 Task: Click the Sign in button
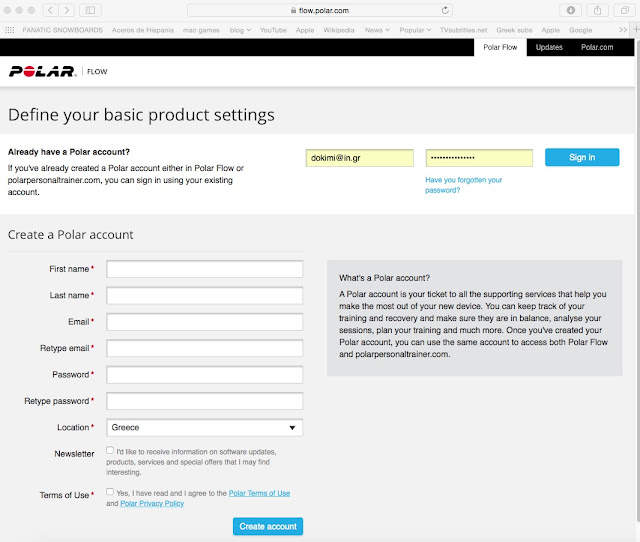coord(582,157)
